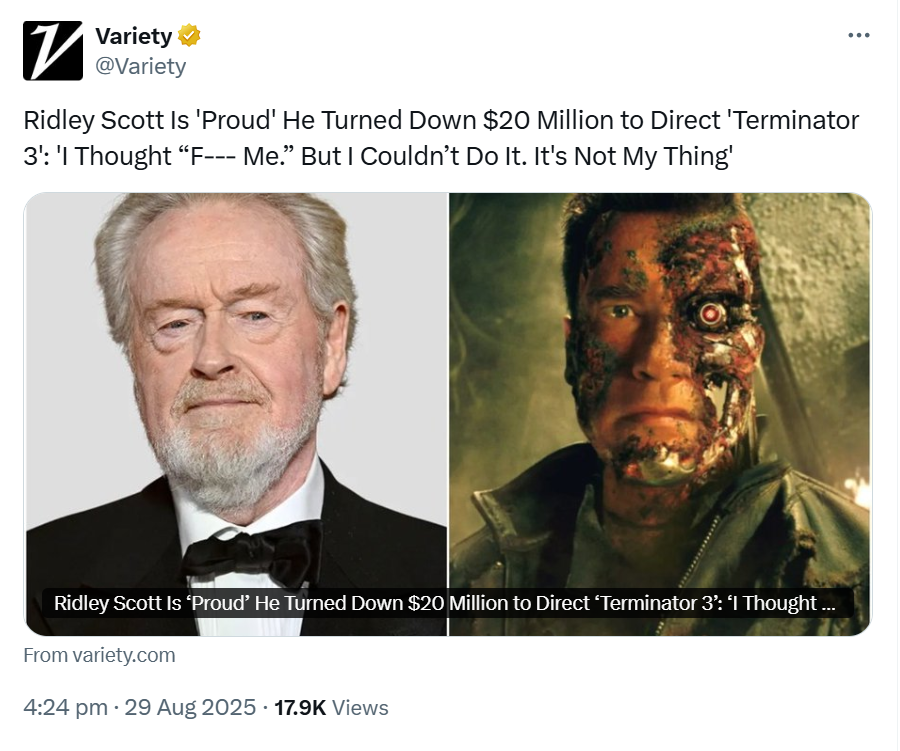Click the 4:24 pm timestamp
The width and height of the screenshot is (900, 751).
65,707
